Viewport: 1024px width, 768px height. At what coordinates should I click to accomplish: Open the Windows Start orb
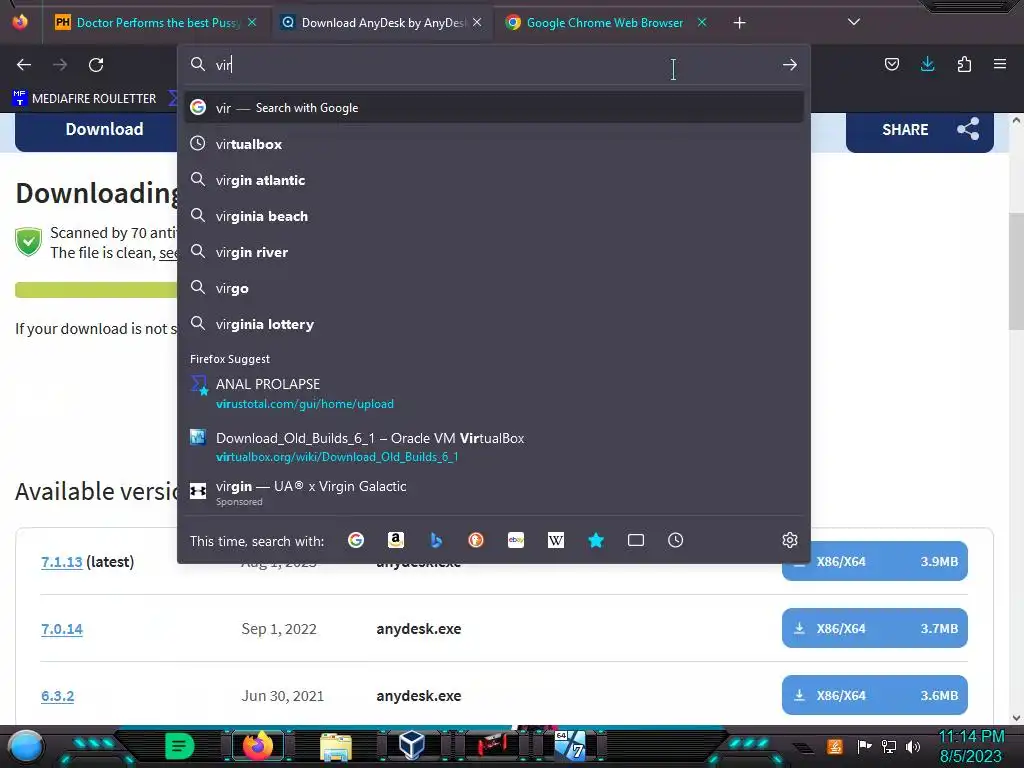(x=25, y=746)
